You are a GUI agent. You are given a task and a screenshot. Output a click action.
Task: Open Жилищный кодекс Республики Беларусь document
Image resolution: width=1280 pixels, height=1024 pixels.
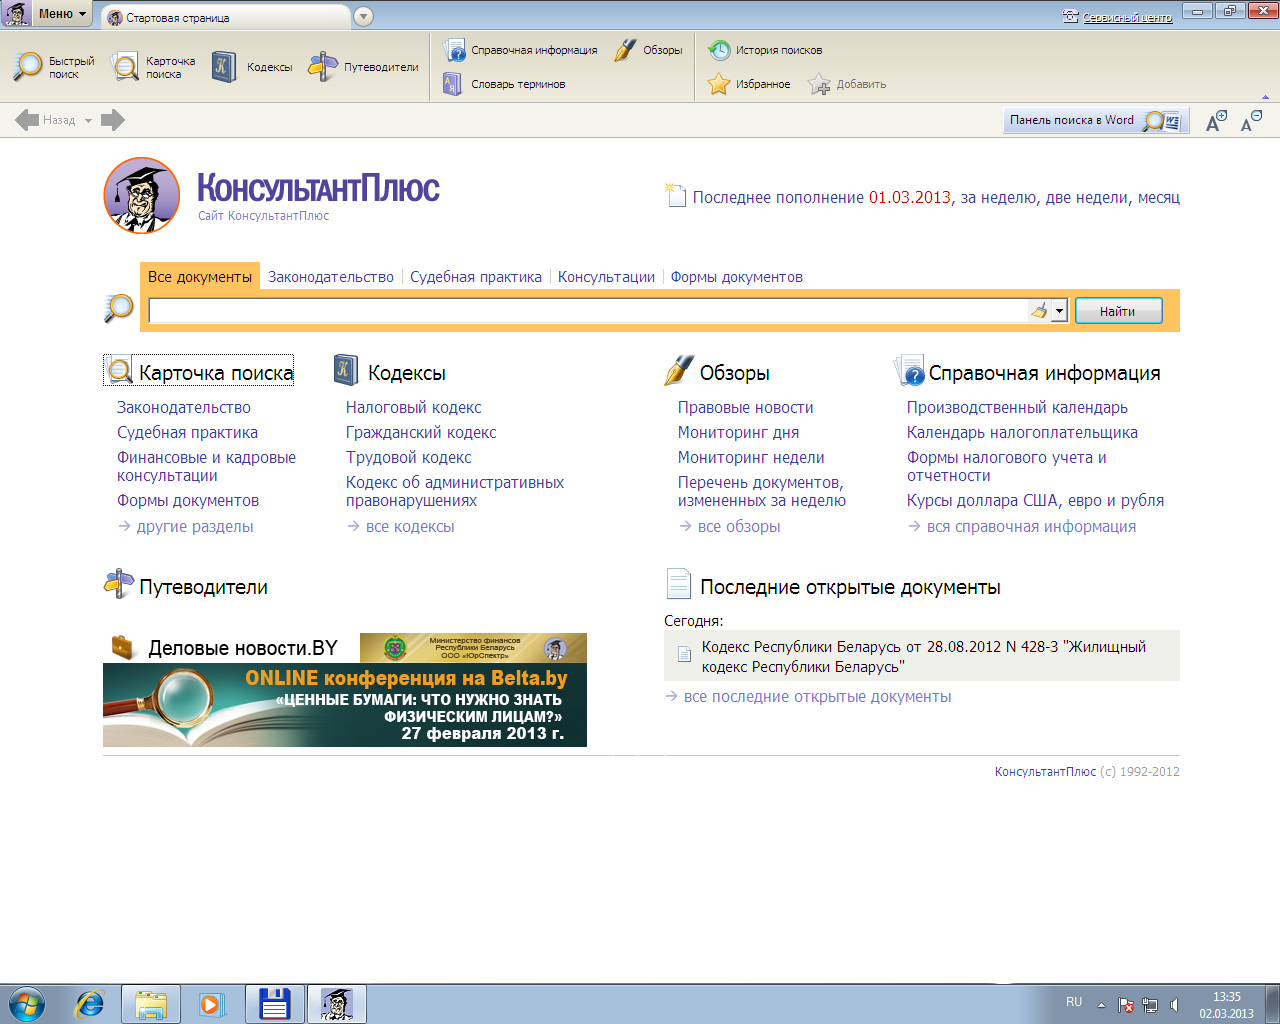point(924,656)
